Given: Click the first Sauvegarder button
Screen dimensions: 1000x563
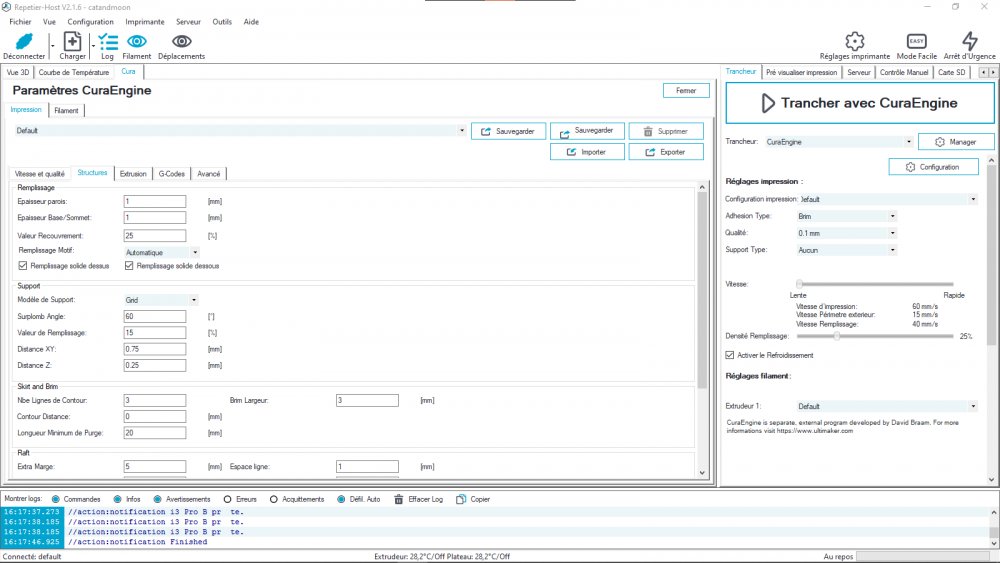Looking at the screenshot, I should (x=508, y=131).
